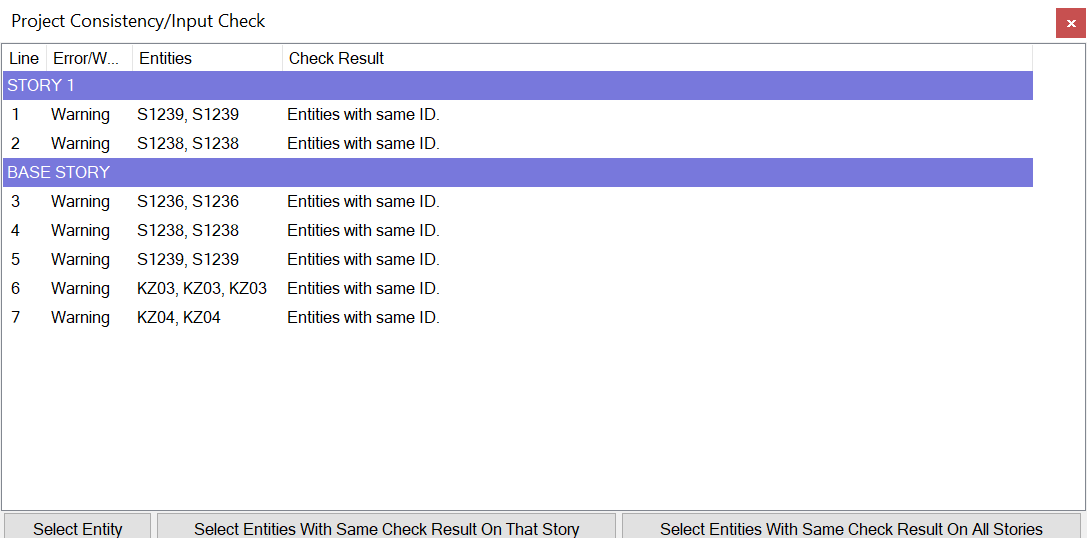The width and height of the screenshot is (1087, 538).
Task: Click Entities with same ID text on line 7
Action: tap(363, 318)
